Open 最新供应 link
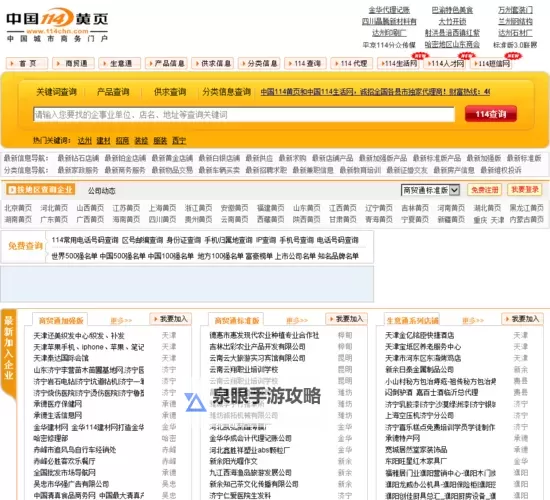Viewport: 550px width, 500px height. [x=259, y=158]
